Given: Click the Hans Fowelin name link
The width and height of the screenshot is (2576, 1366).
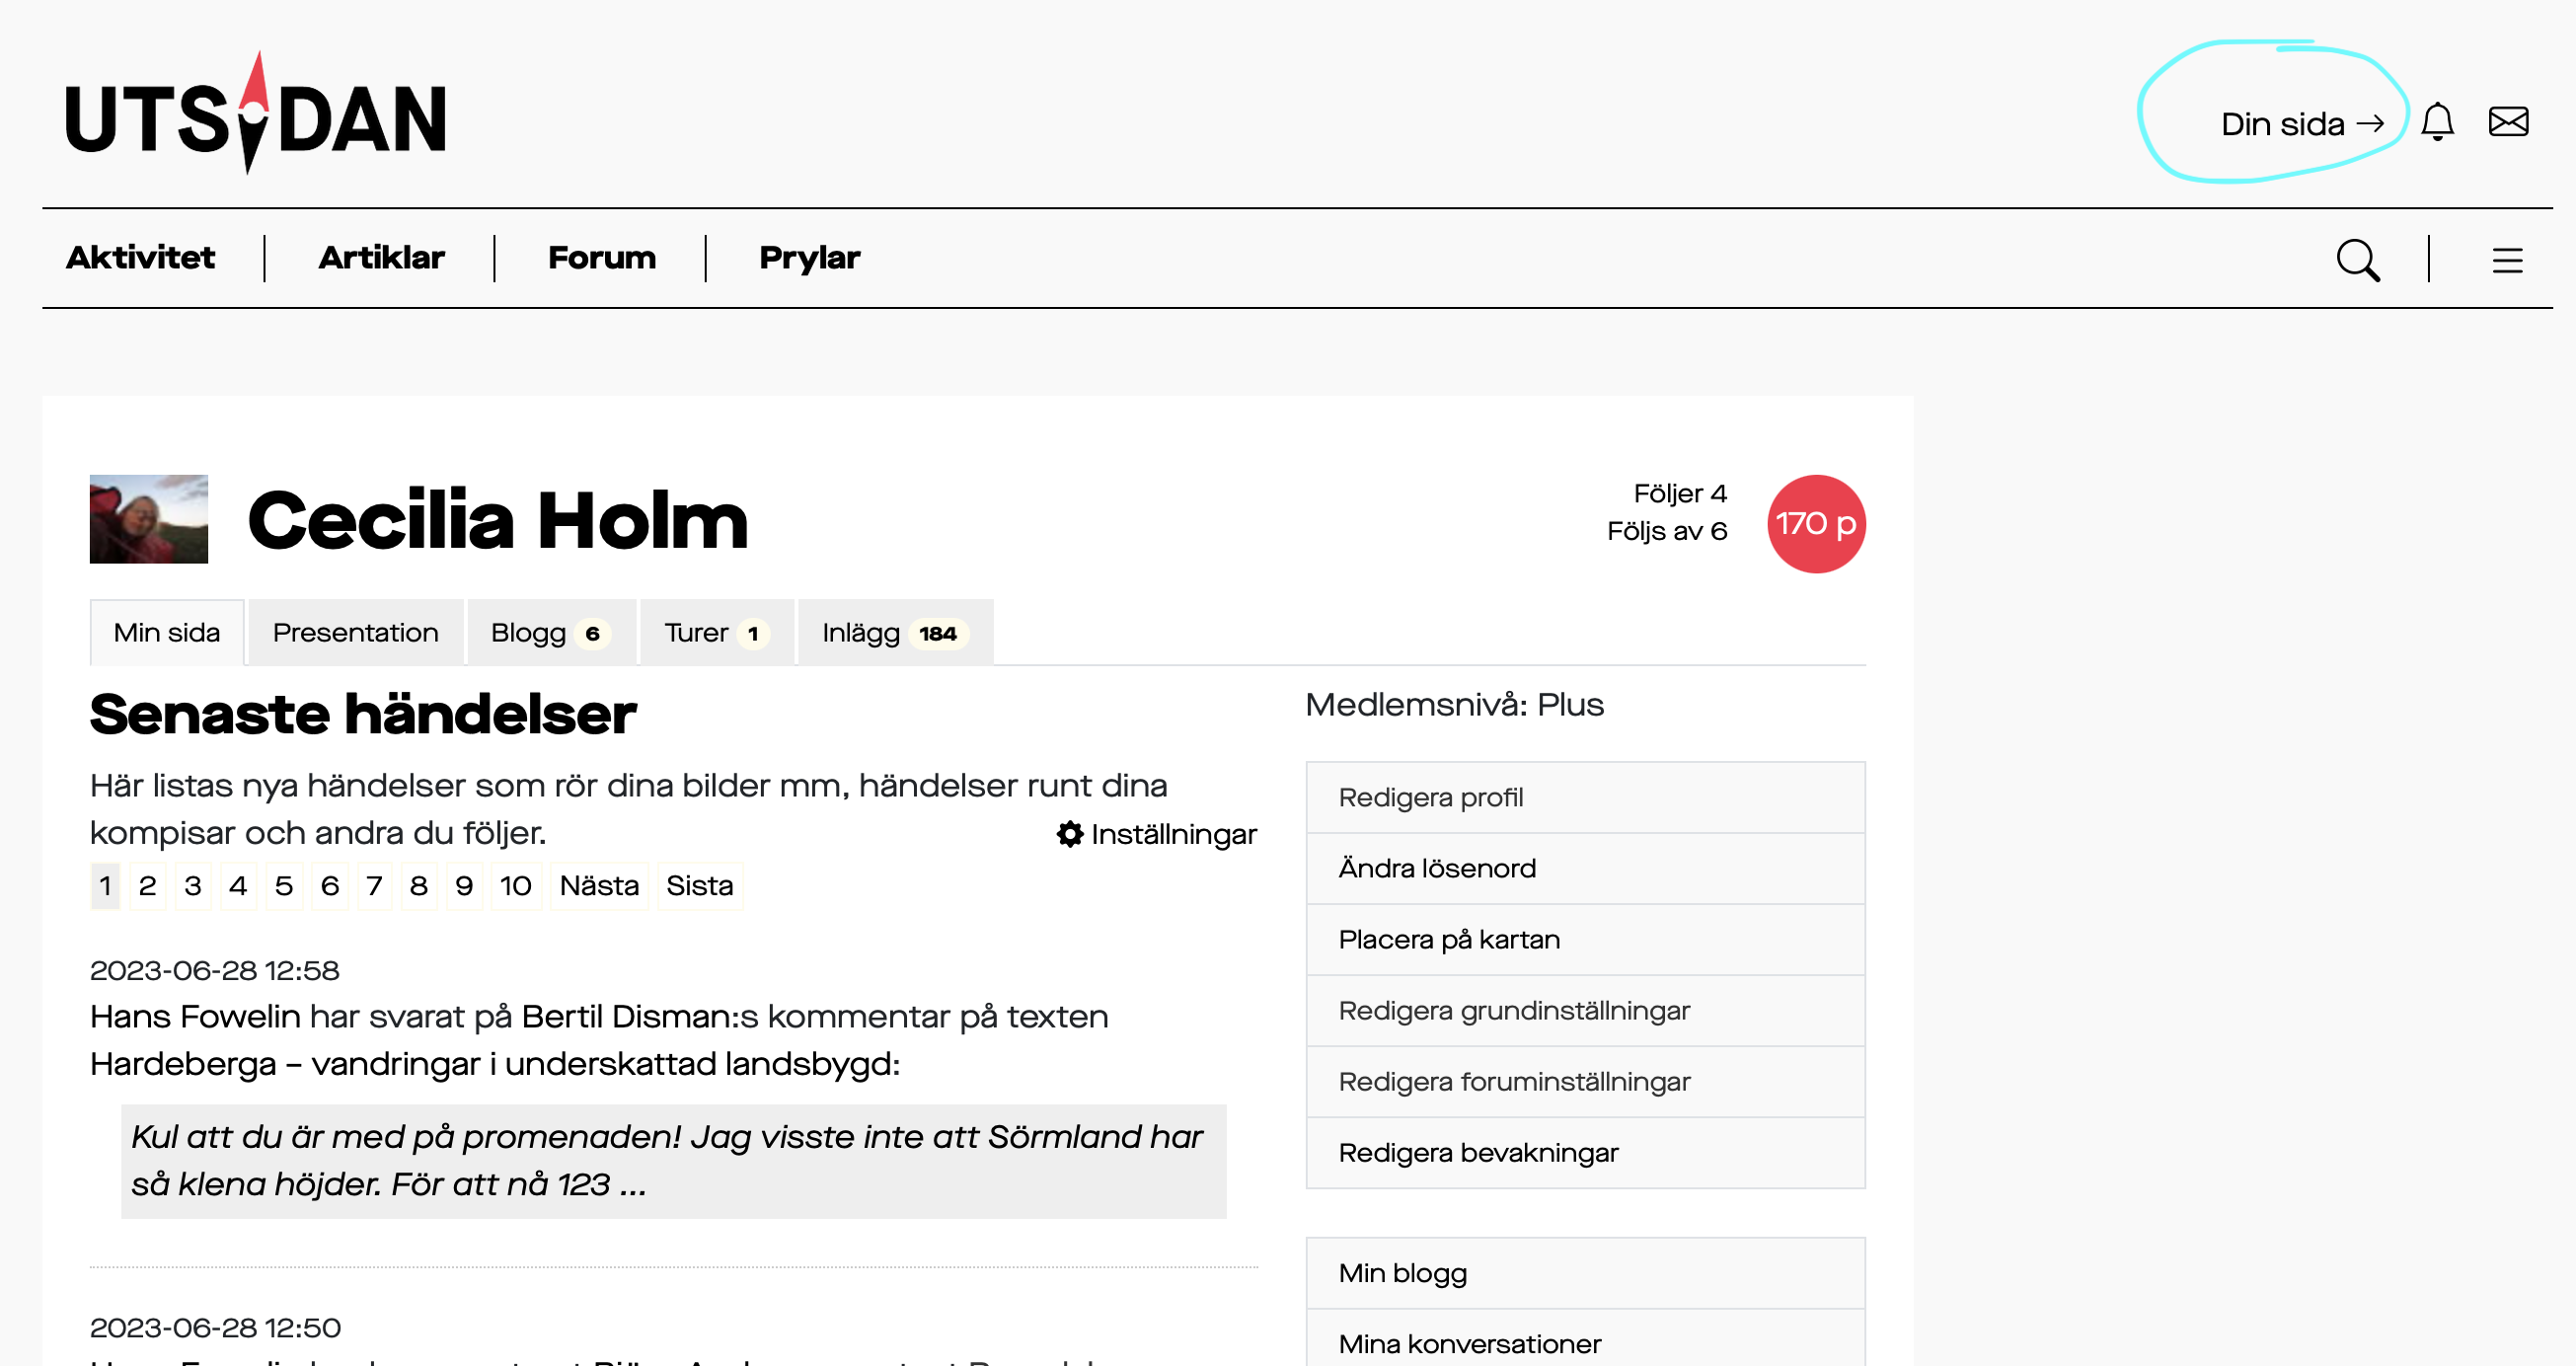Looking at the screenshot, I should pos(195,1016).
